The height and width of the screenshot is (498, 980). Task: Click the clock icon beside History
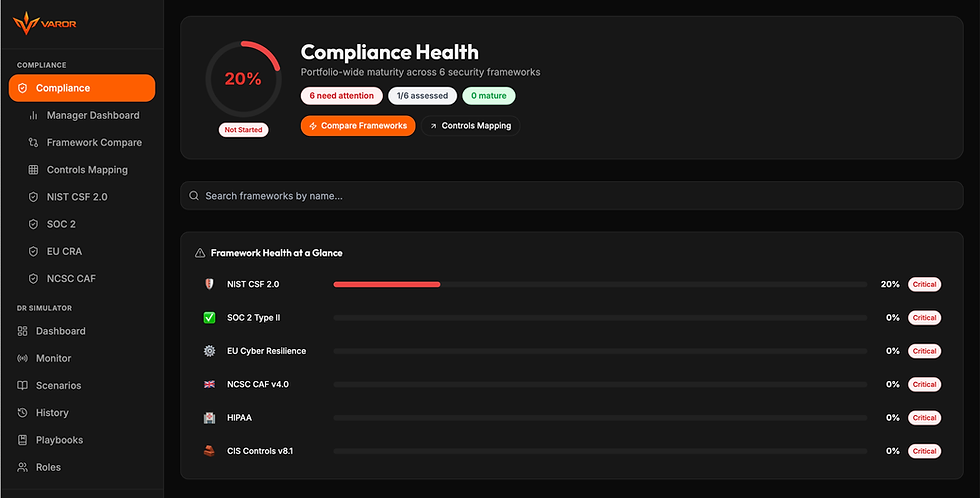click(22, 413)
